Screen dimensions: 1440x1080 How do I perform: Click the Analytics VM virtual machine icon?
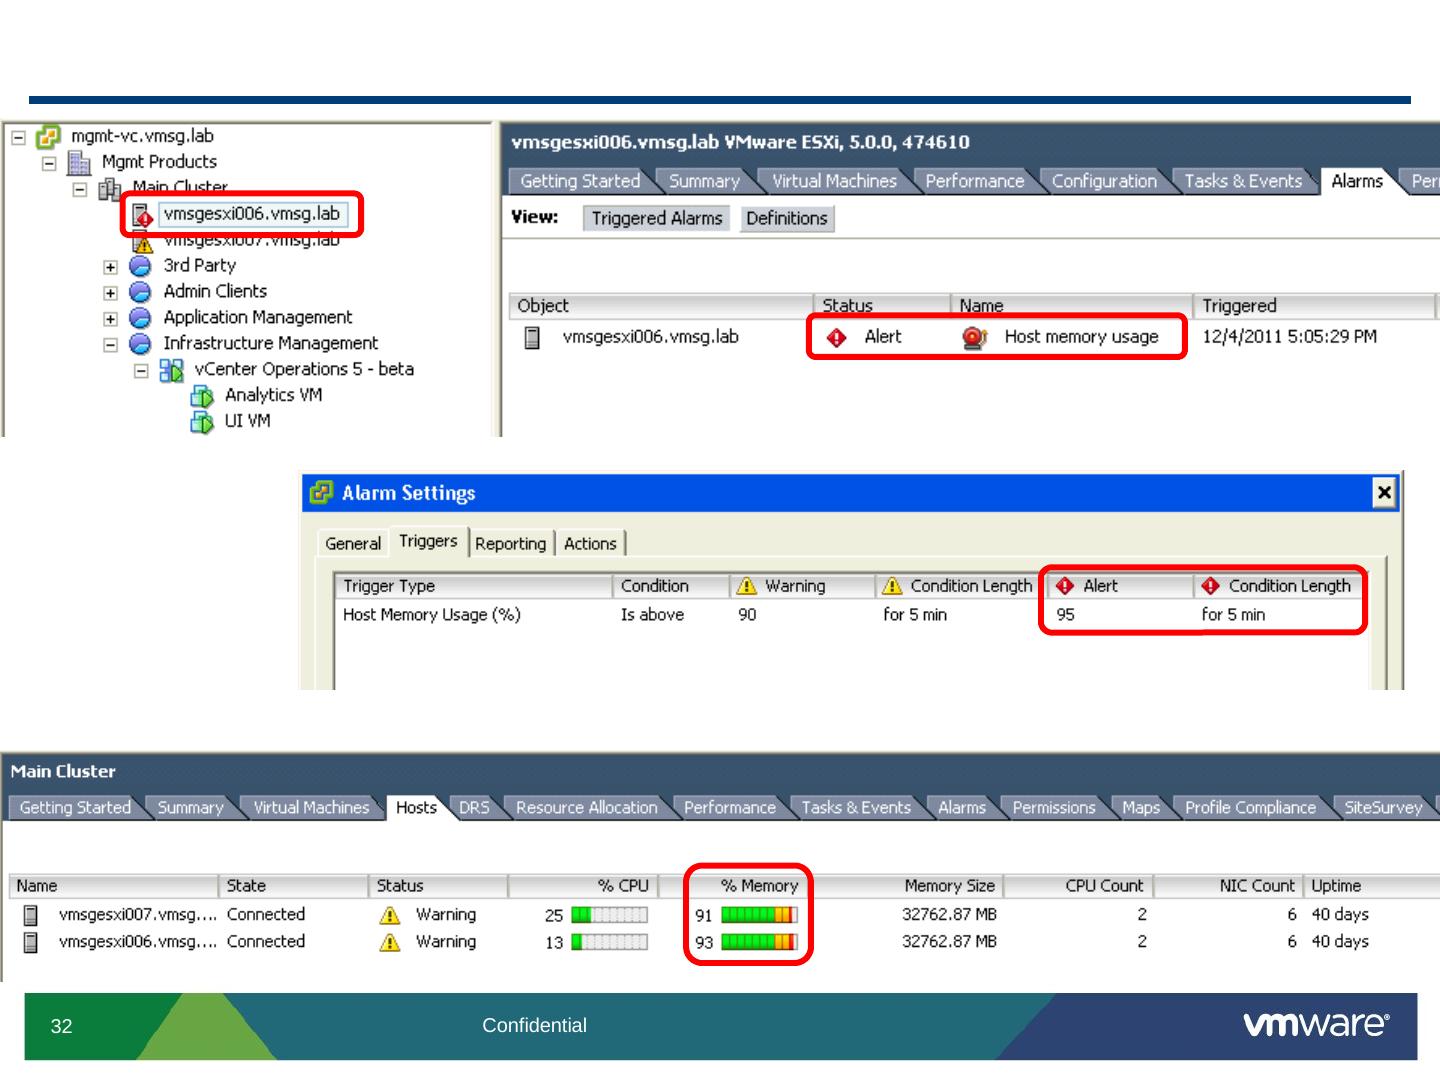pyautogui.click(x=202, y=396)
